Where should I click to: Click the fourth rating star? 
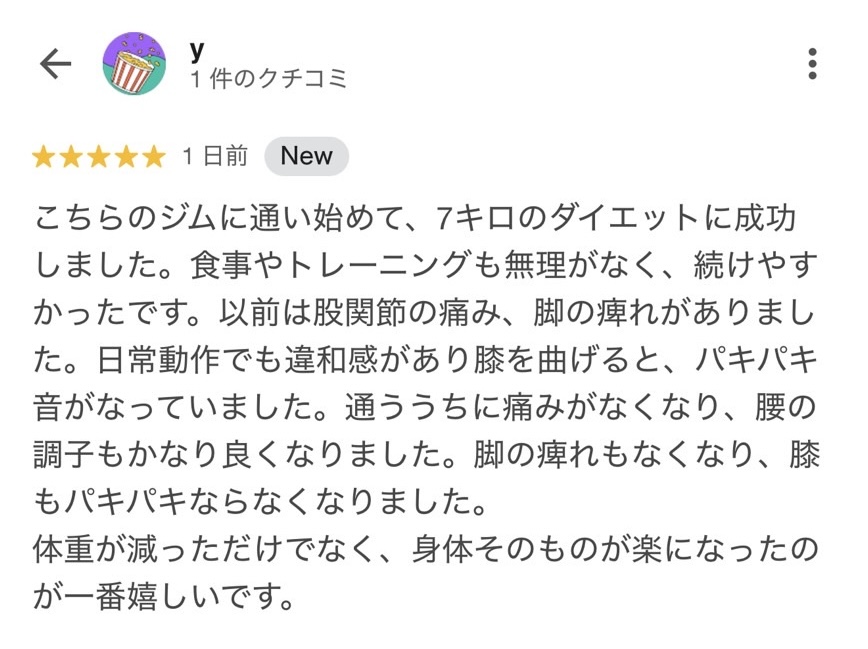125,157
